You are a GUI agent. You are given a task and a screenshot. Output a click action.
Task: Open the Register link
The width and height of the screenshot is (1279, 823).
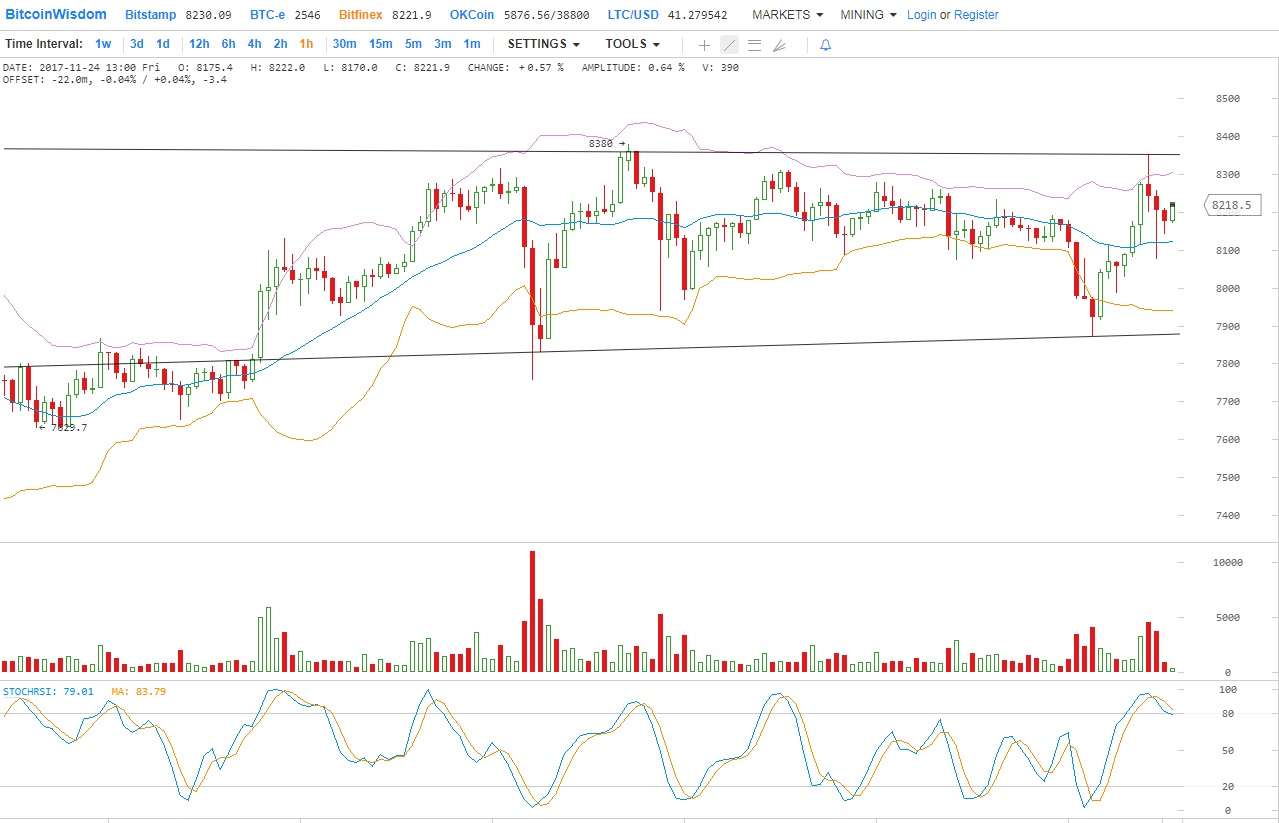tap(976, 15)
